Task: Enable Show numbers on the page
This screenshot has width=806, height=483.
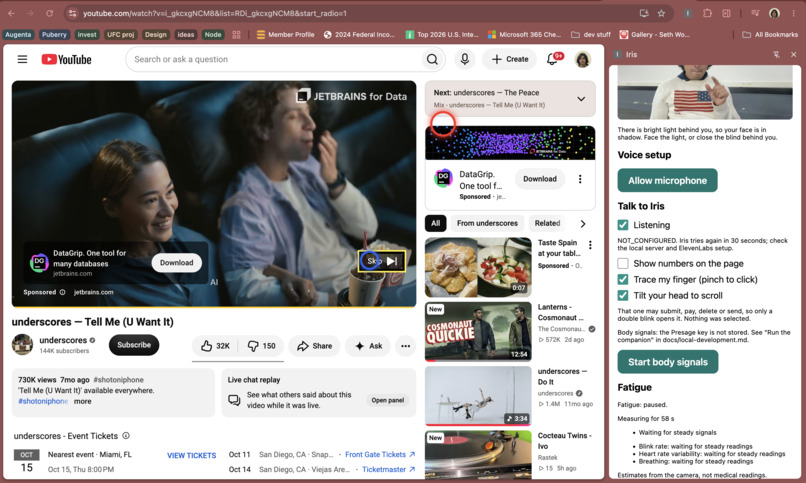Action: coord(623,264)
